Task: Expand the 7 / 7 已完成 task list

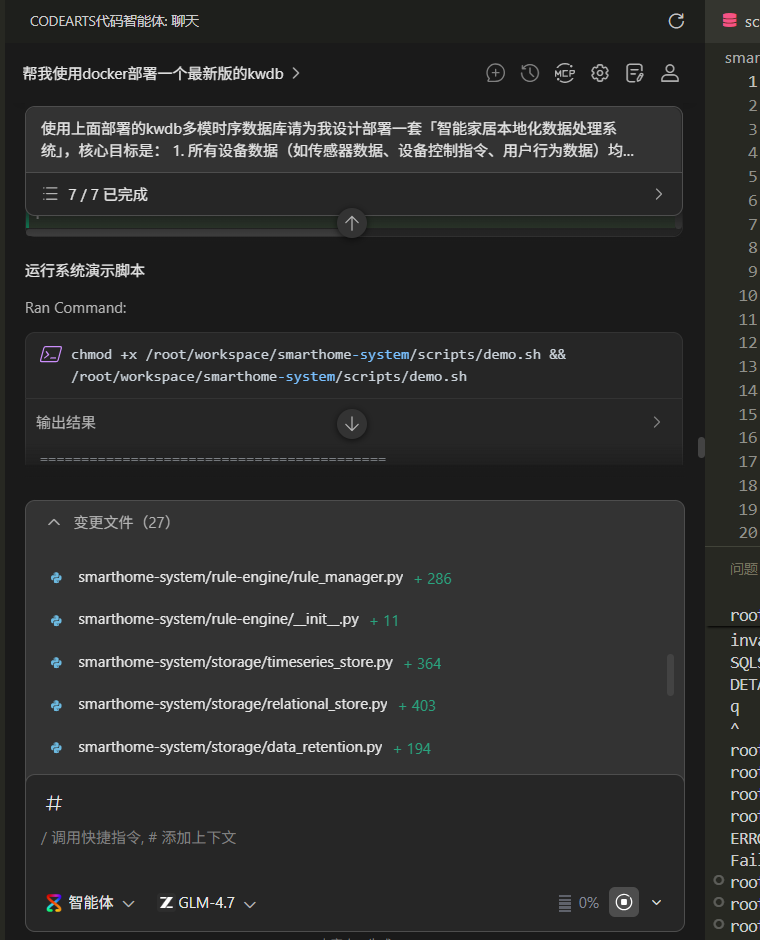Action: pyautogui.click(x=354, y=194)
